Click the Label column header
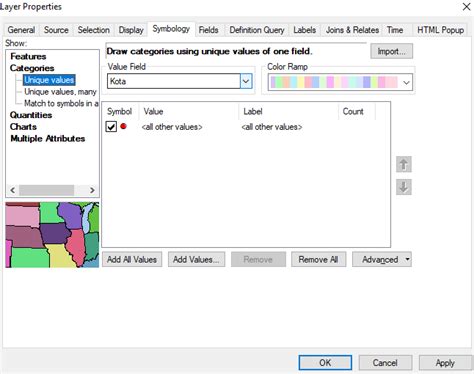The image size is (474, 374). click(x=289, y=111)
